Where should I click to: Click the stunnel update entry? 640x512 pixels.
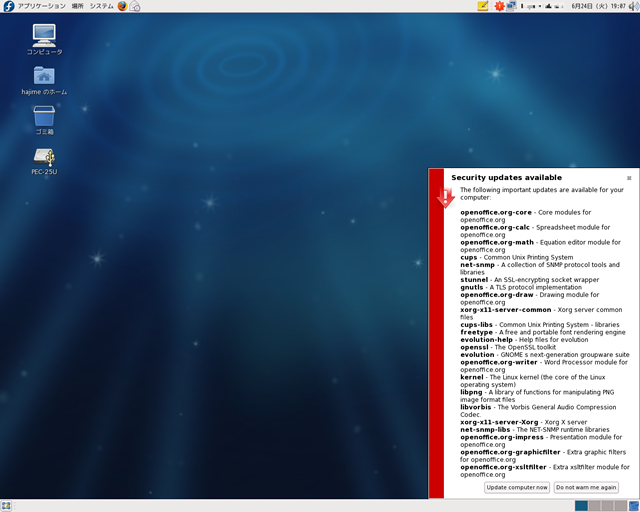(530, 280)
